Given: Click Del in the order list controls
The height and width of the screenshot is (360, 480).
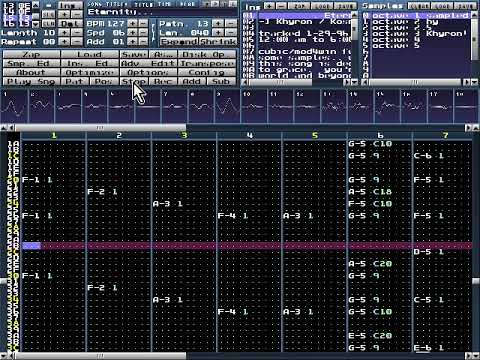Looking at the screenshot, I should tap(71, 24).
